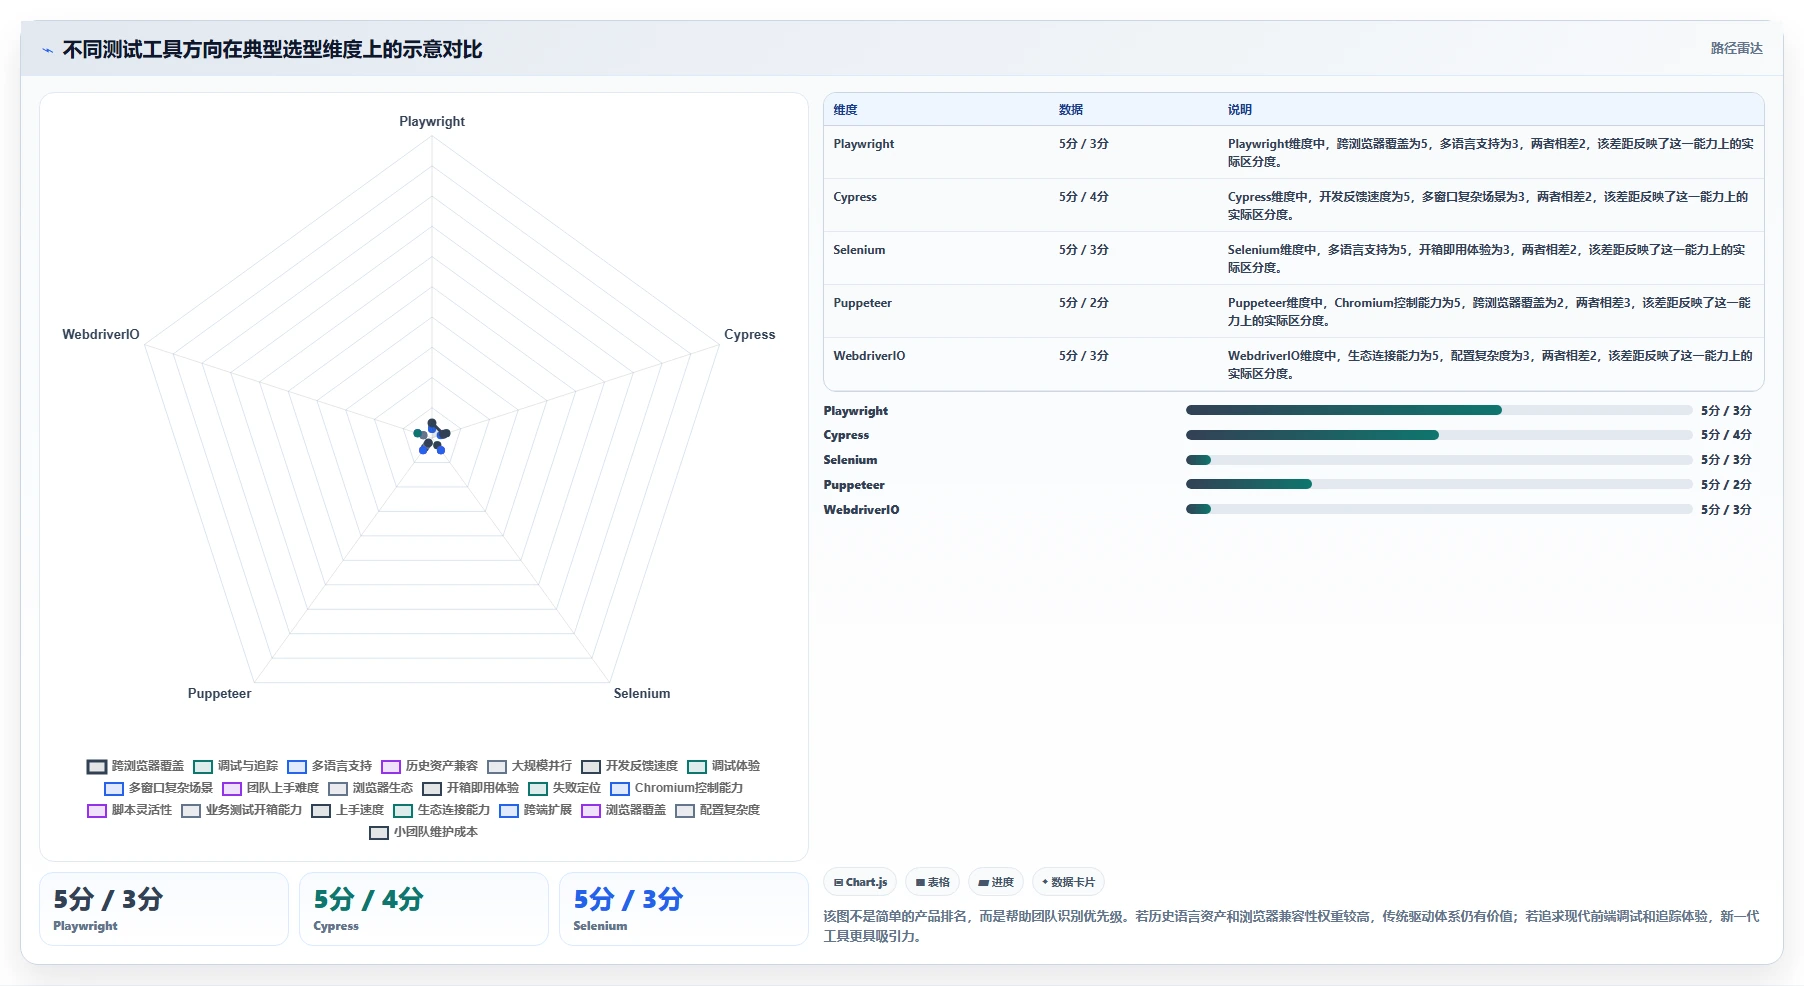Click the 说明 column header
Screen dimensions: 1804x986
coord(1240,110)
